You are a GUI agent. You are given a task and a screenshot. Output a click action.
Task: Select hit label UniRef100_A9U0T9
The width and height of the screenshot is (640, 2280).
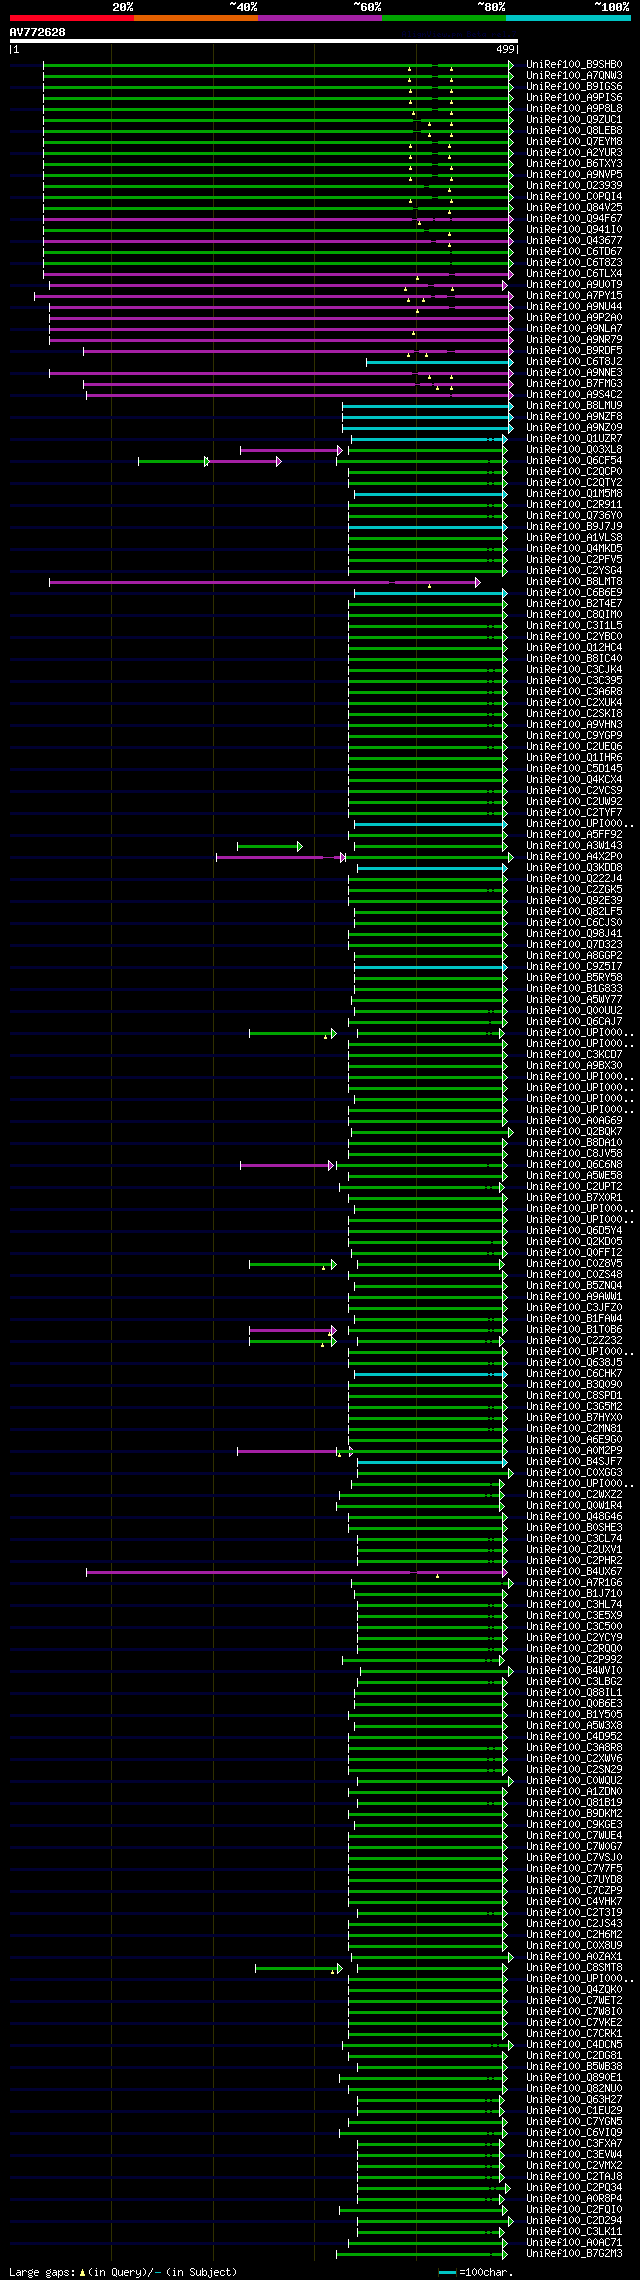(x=574, y=285)
